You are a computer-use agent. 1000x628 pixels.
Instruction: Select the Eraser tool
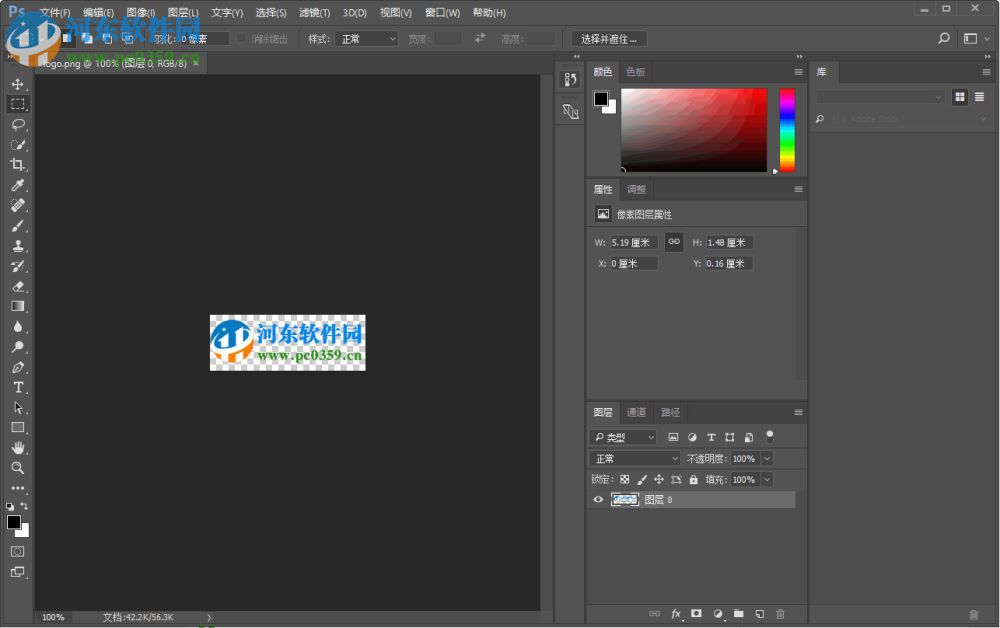[18, 286]
